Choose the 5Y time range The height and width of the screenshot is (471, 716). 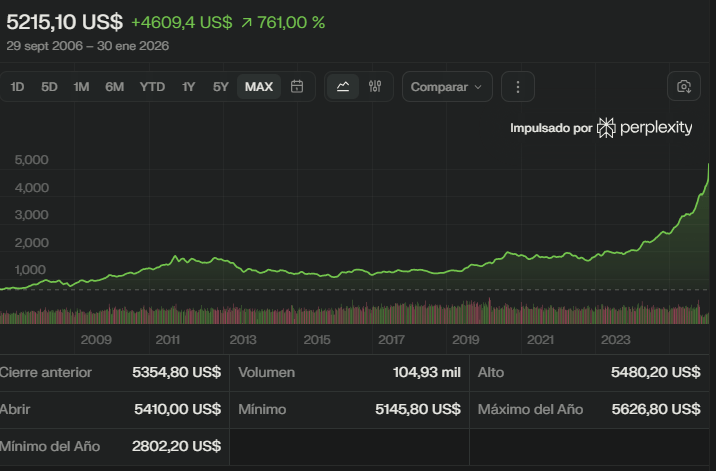pyautogui.click(x=221, y=87)
